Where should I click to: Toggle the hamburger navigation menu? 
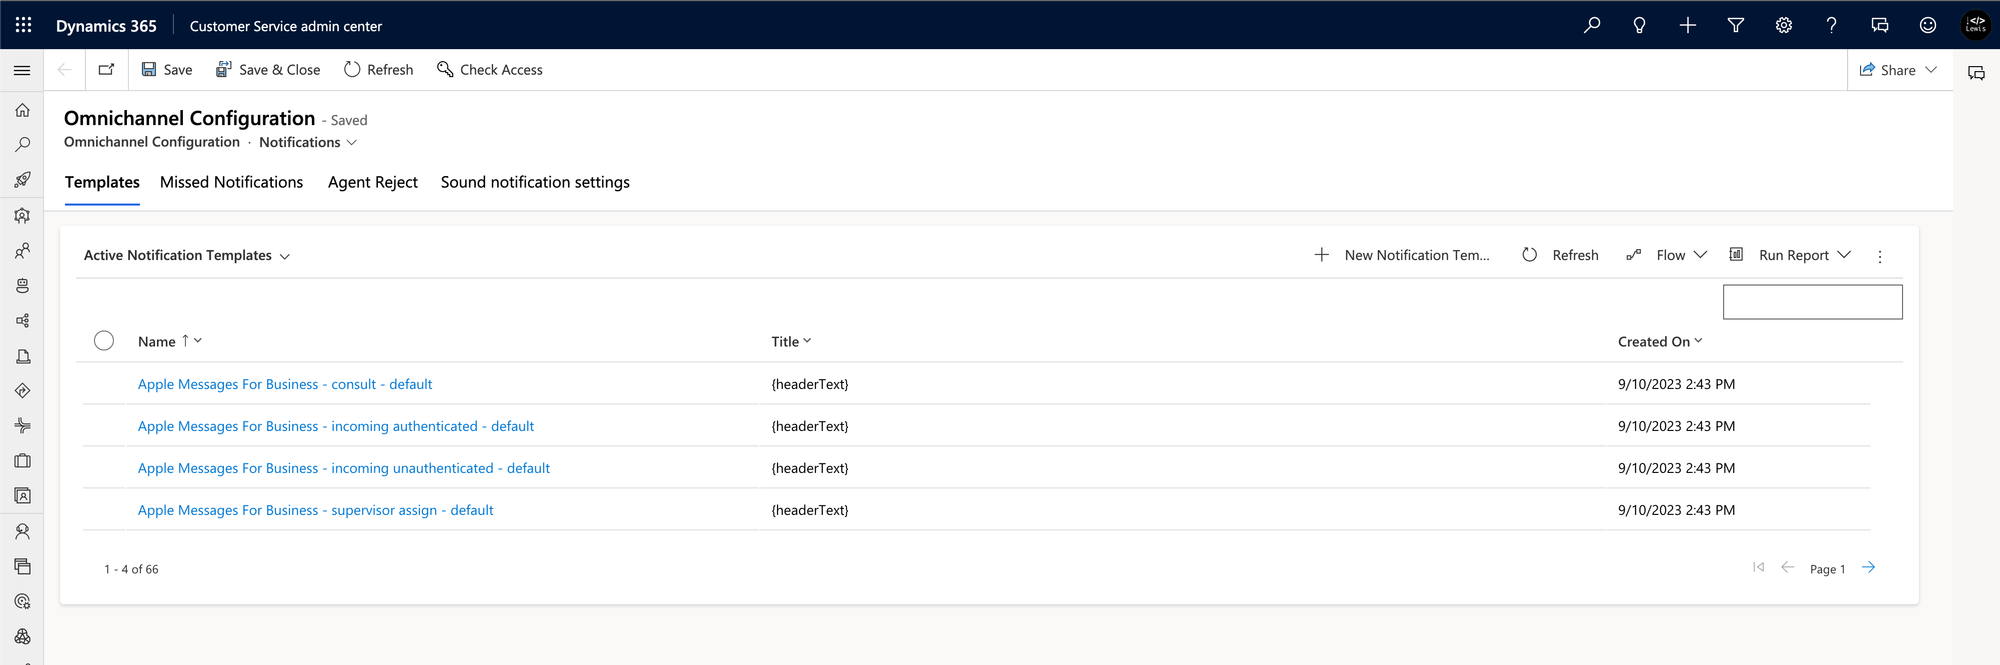click(22, 70)
